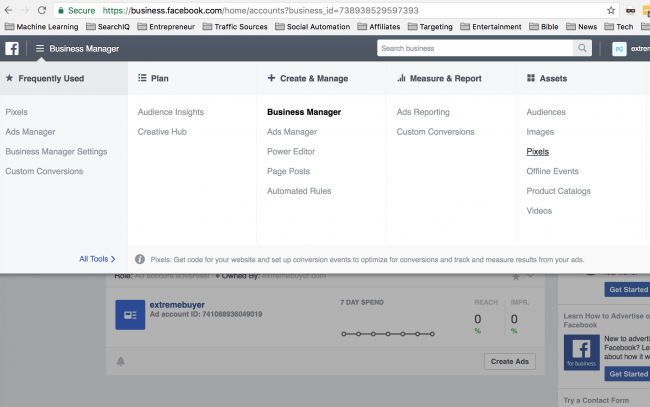
Task: Open Audience Insights
Action: [171, 112]
